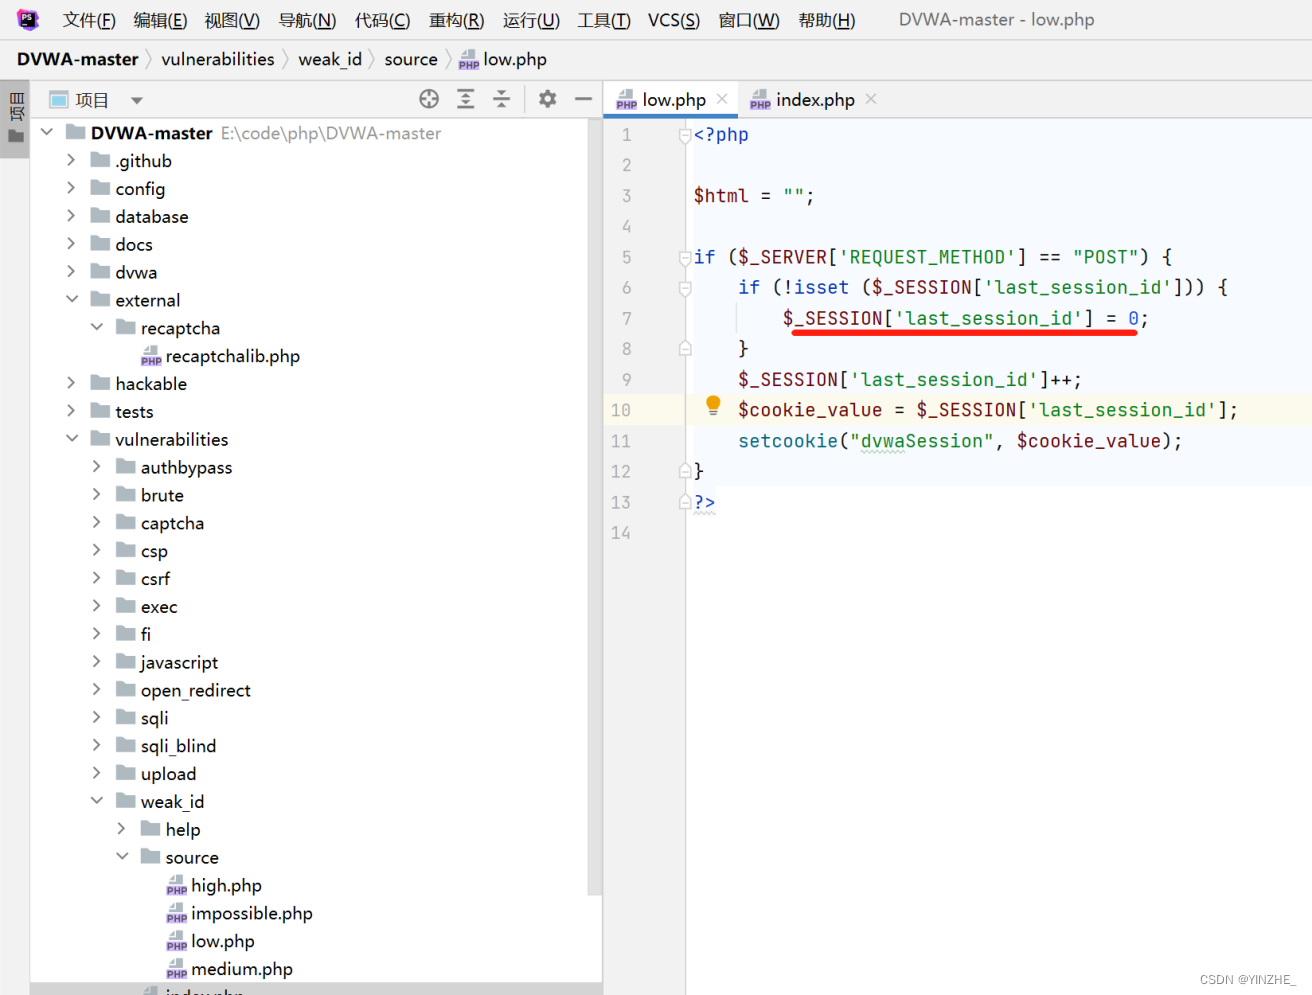Screen dimensions: 1312x995
Task: Open the 编辑(E) menu
Action: pos(160,20)
